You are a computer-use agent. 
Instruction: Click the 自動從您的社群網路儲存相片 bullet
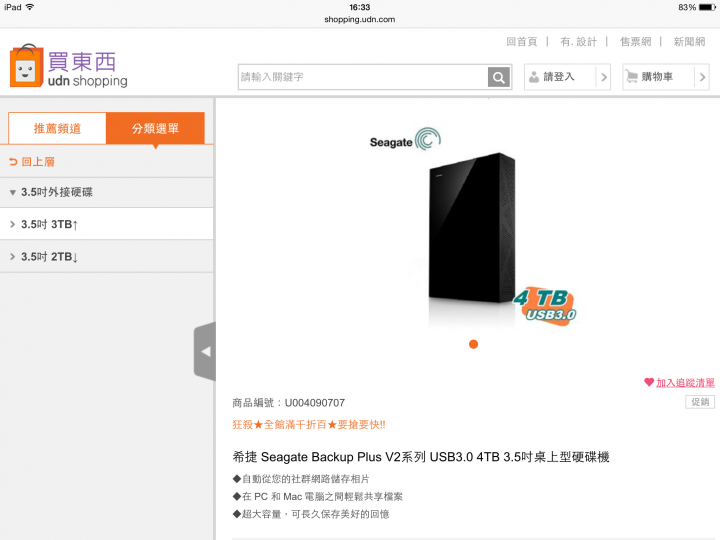(x=301, y=479)
